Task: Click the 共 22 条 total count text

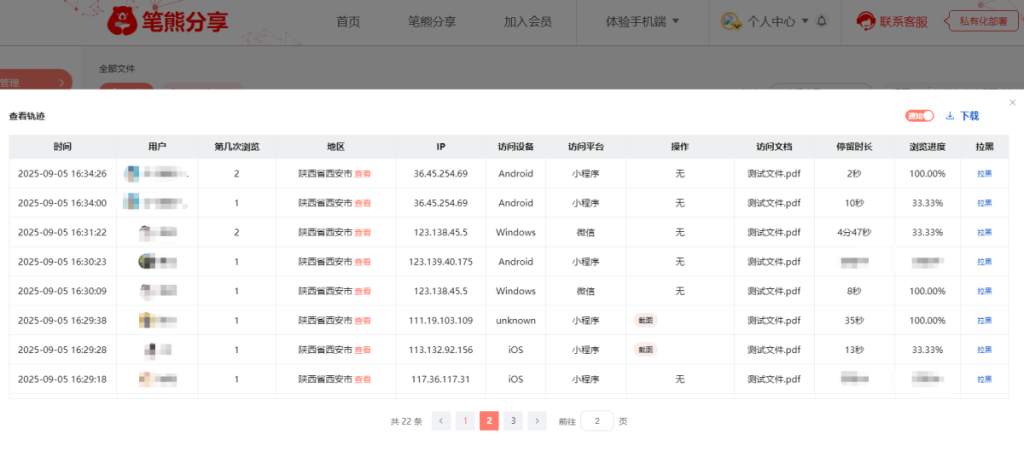Action: 406,421
